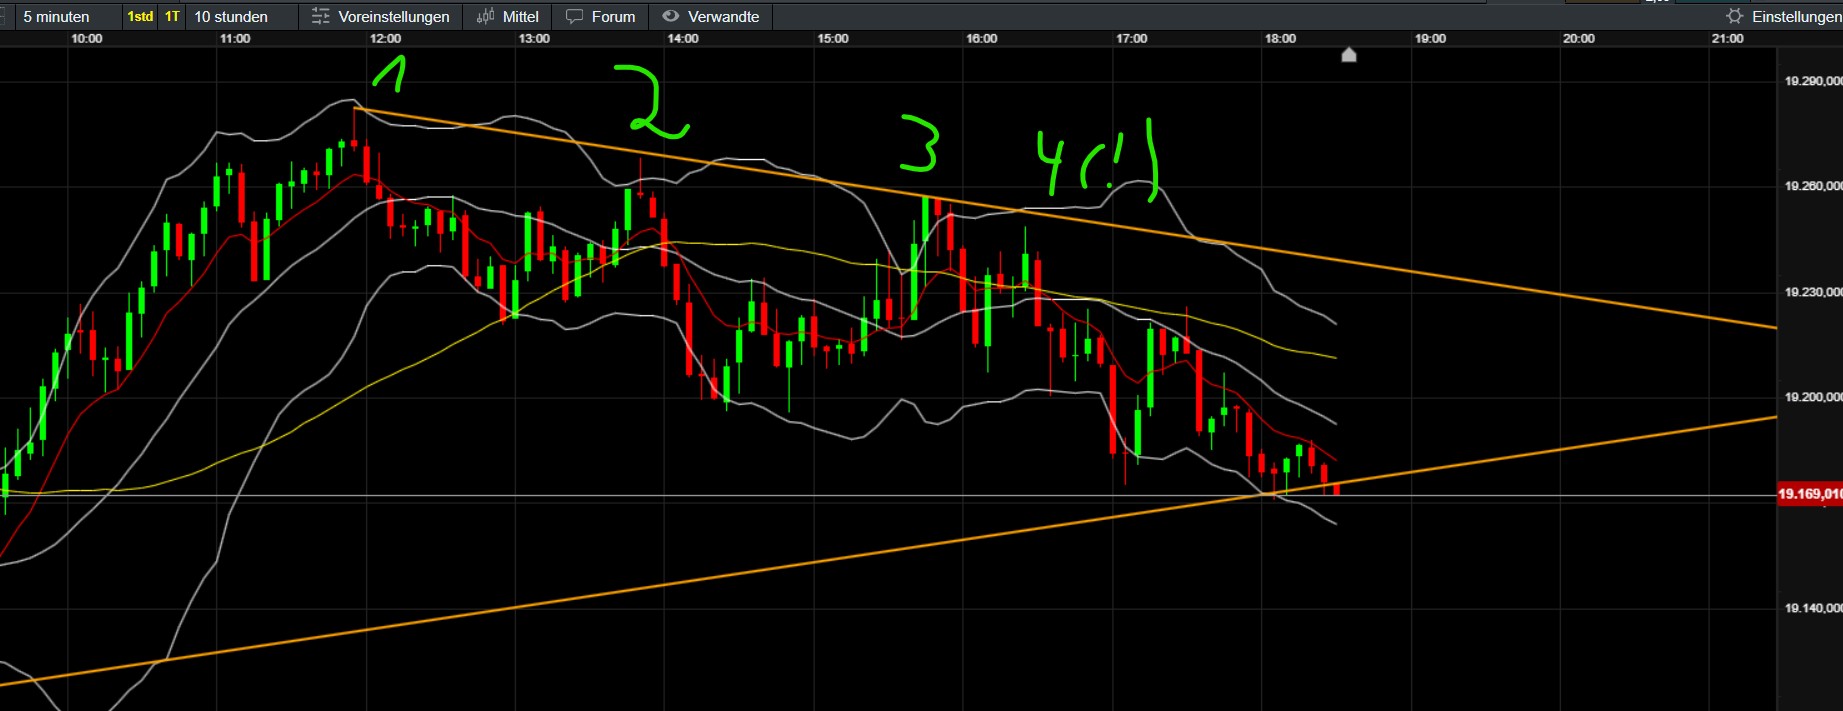
Task: Select the 1T timeframe shortcut
Action: tap(172, 17)
